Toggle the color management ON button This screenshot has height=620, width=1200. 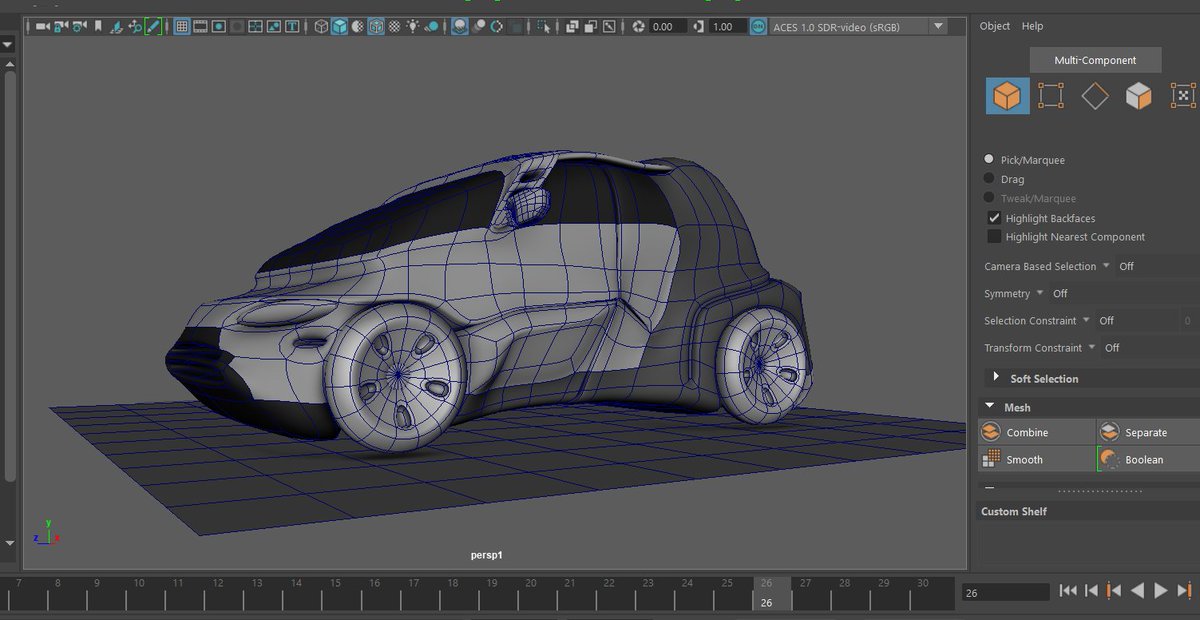(x=758, y=27)
